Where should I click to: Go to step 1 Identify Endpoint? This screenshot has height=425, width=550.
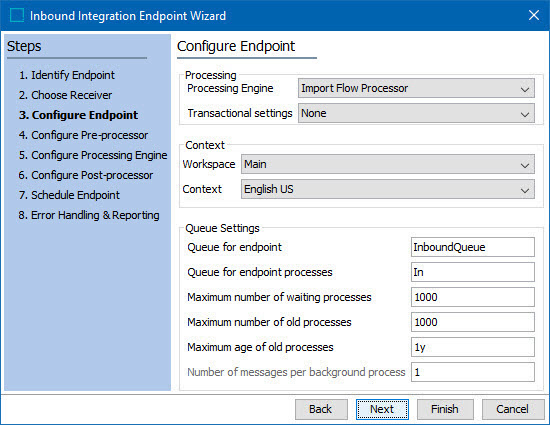tap(67, 75)
